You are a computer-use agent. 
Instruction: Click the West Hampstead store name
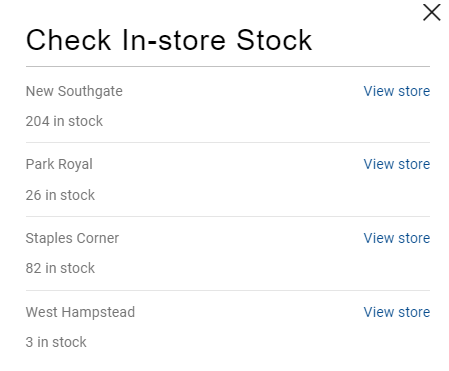80,312
